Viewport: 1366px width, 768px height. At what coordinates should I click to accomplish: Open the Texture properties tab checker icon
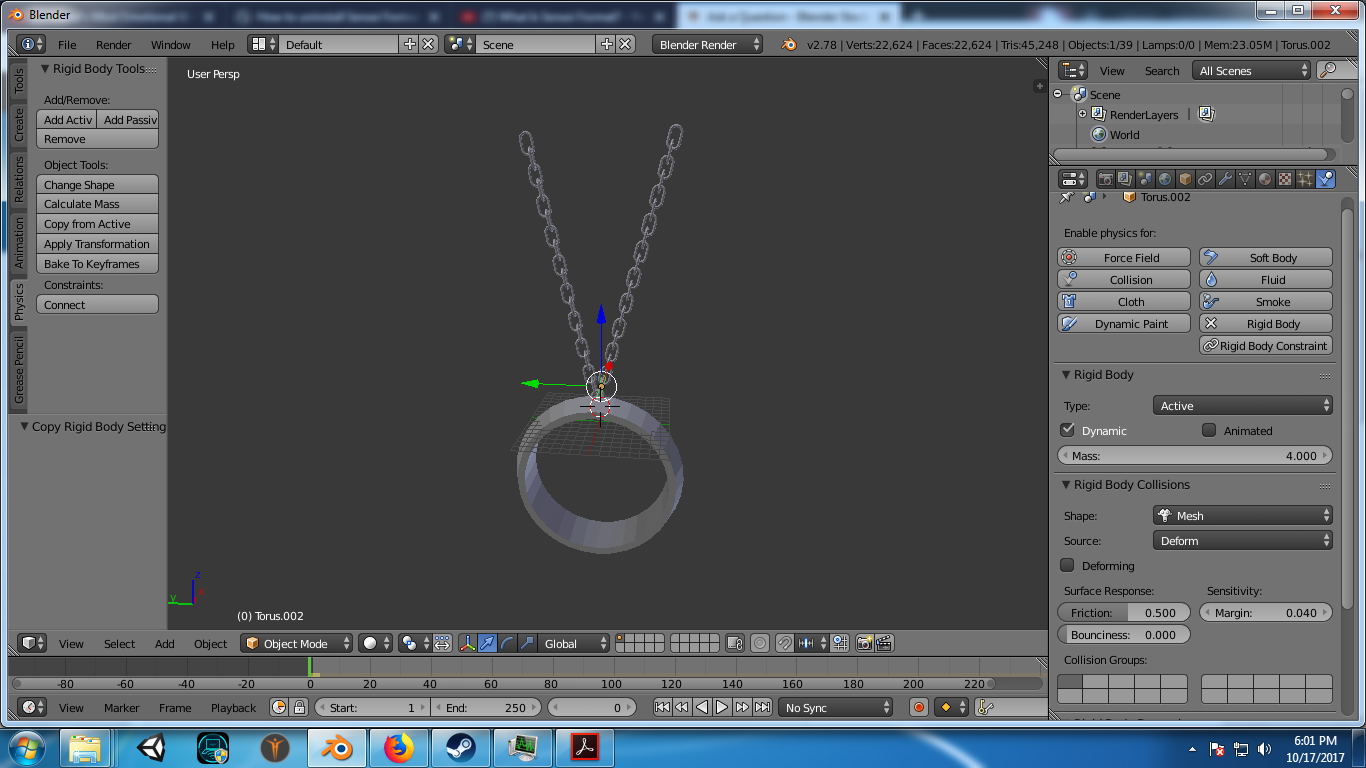1285,179
